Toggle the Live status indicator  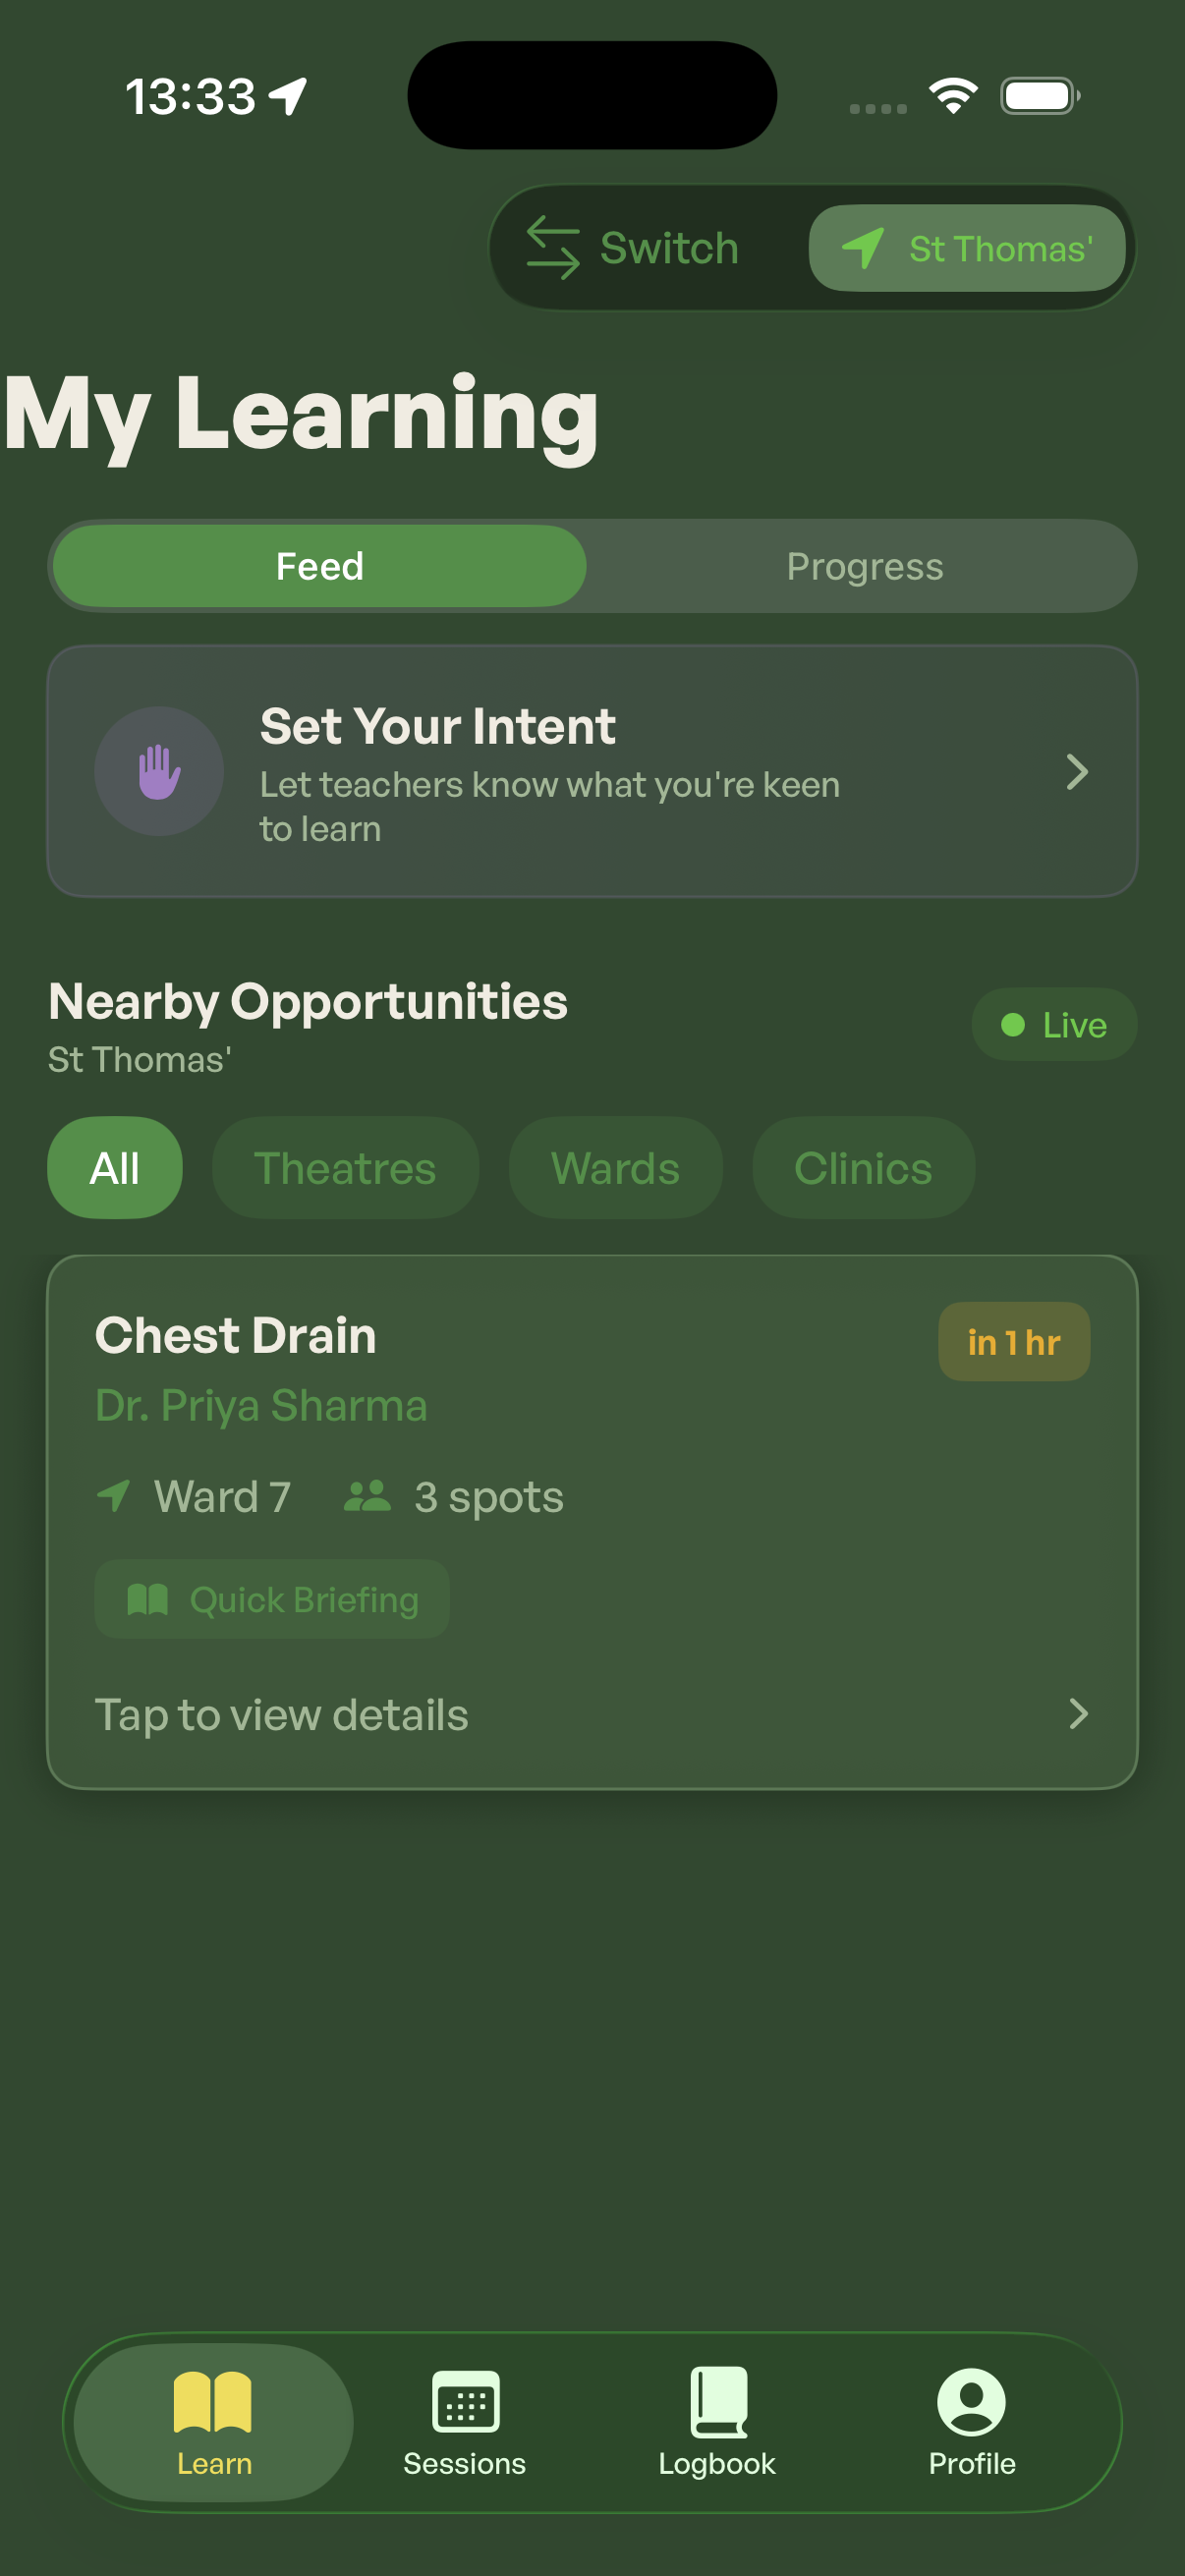tap(1054, 1025)
